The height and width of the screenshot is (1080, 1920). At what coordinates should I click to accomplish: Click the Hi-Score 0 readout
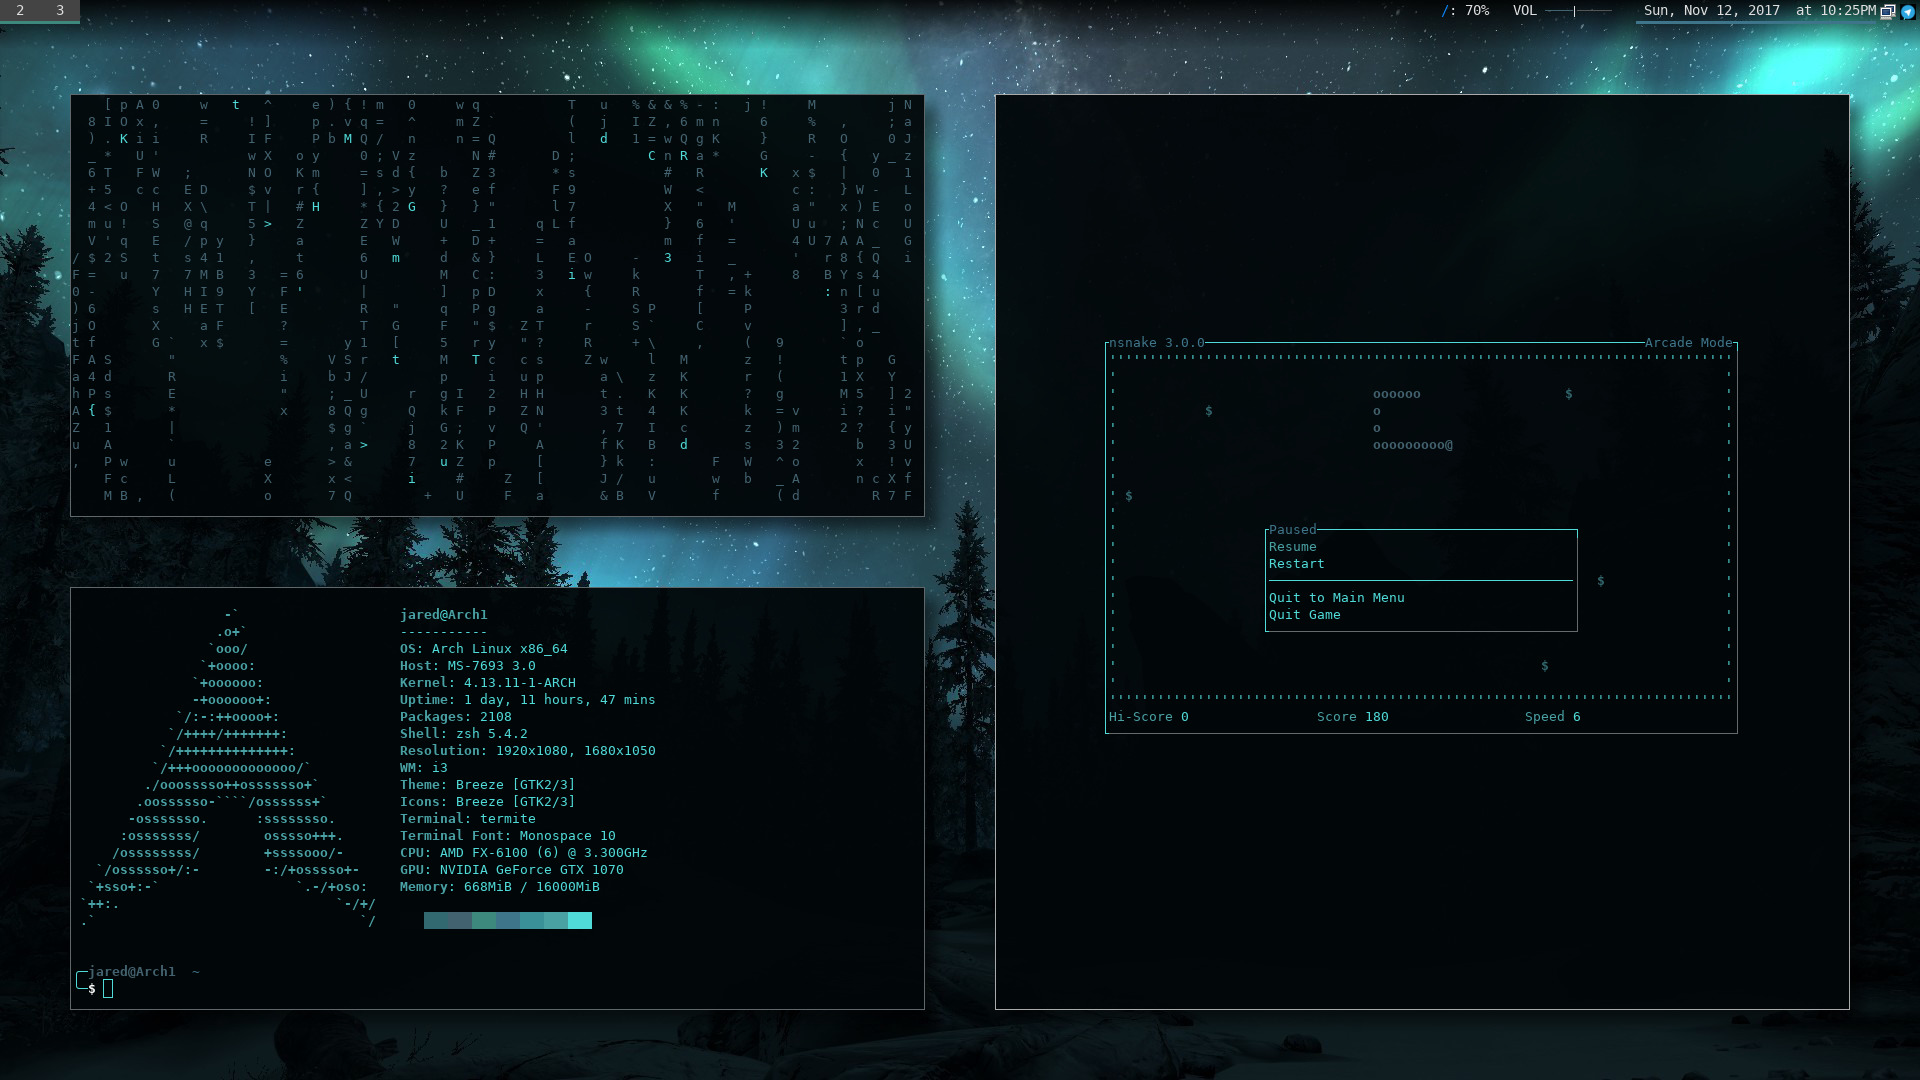coord(1148,717)
